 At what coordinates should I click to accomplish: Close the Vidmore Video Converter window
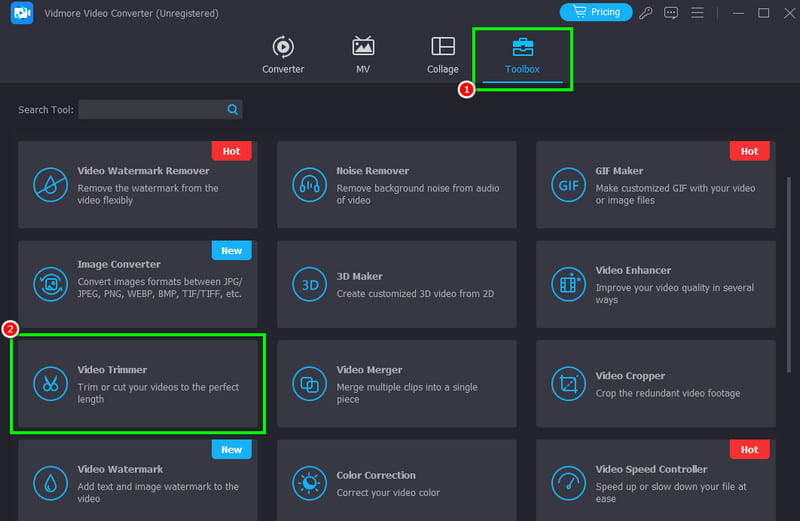click(x=789, y=13)
